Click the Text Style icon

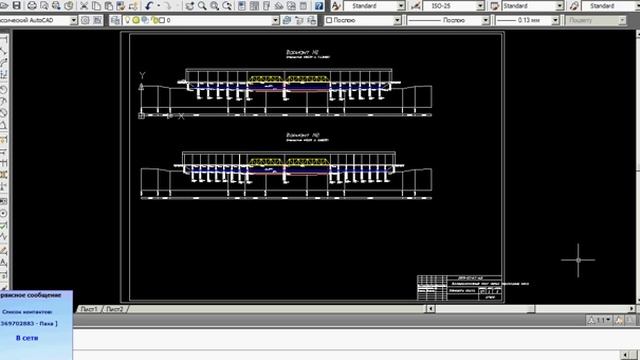(336, 6)
